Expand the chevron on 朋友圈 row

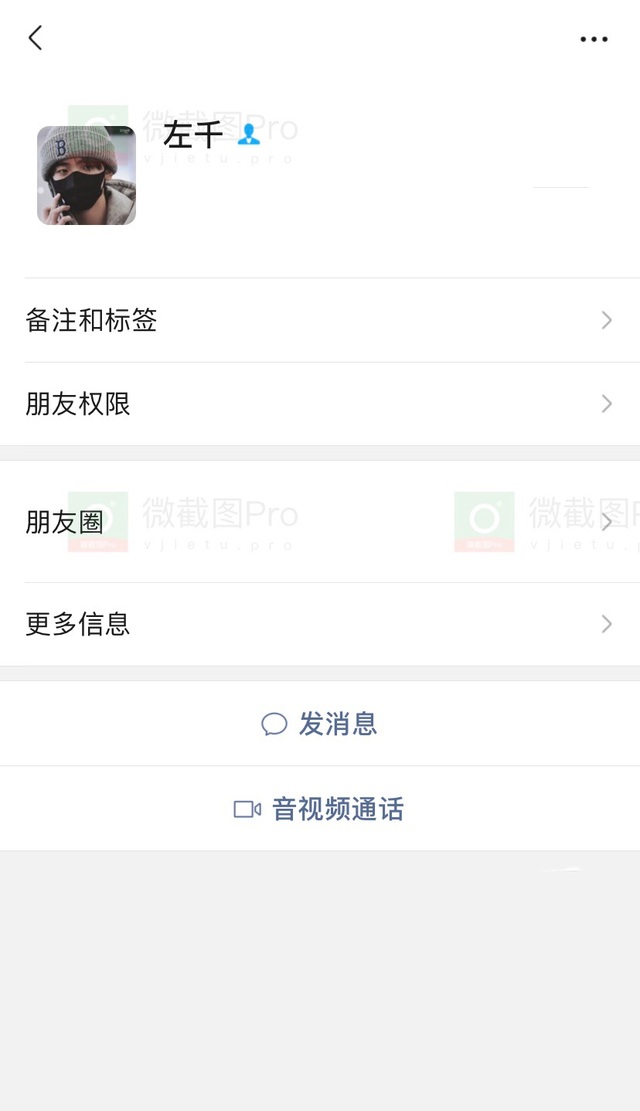607,522
